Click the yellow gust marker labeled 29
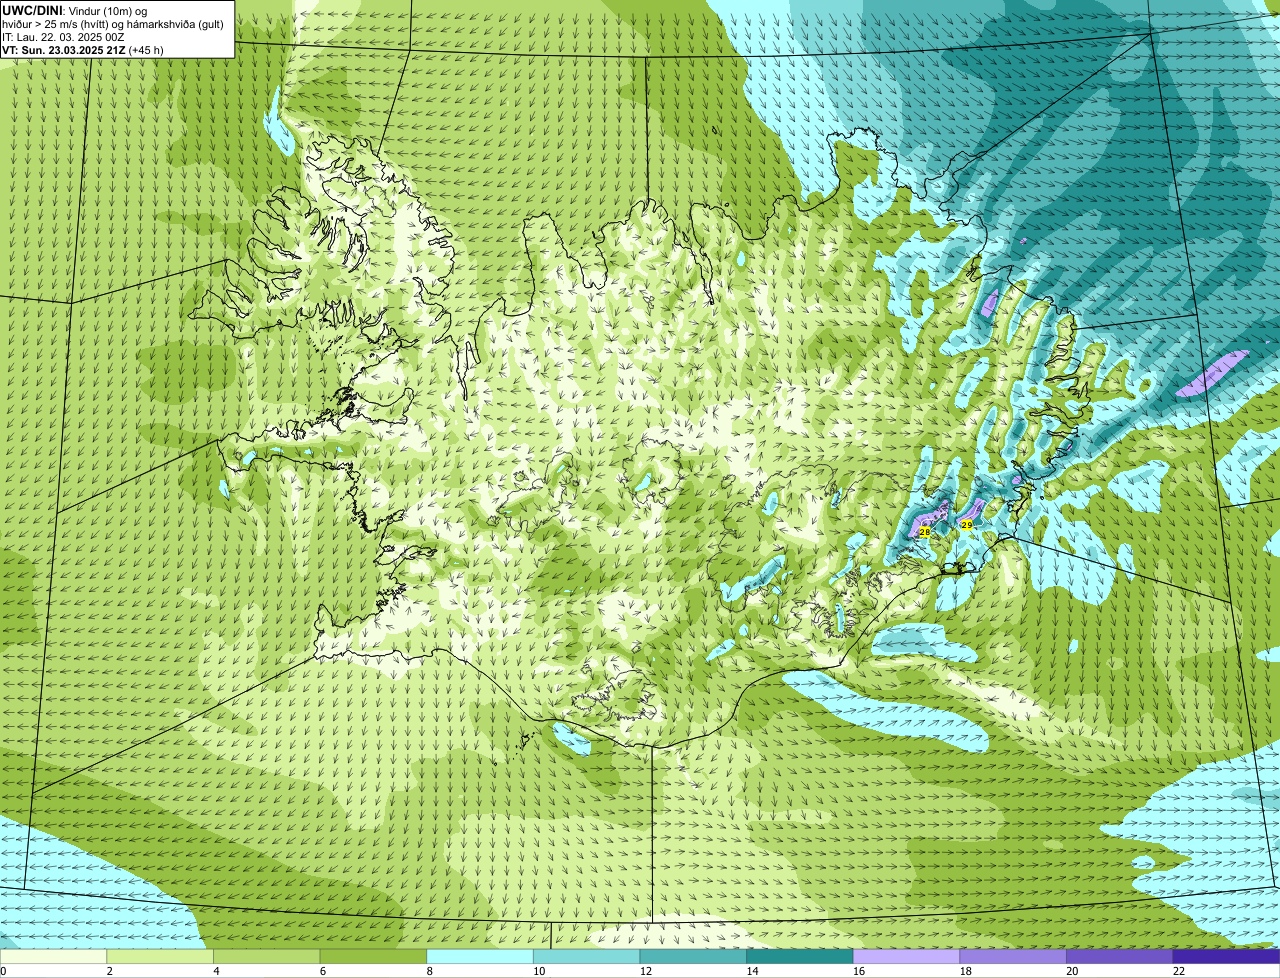The height and width of the screenshot is (978, 1280). pyautogui.click(x=967, y=524)
